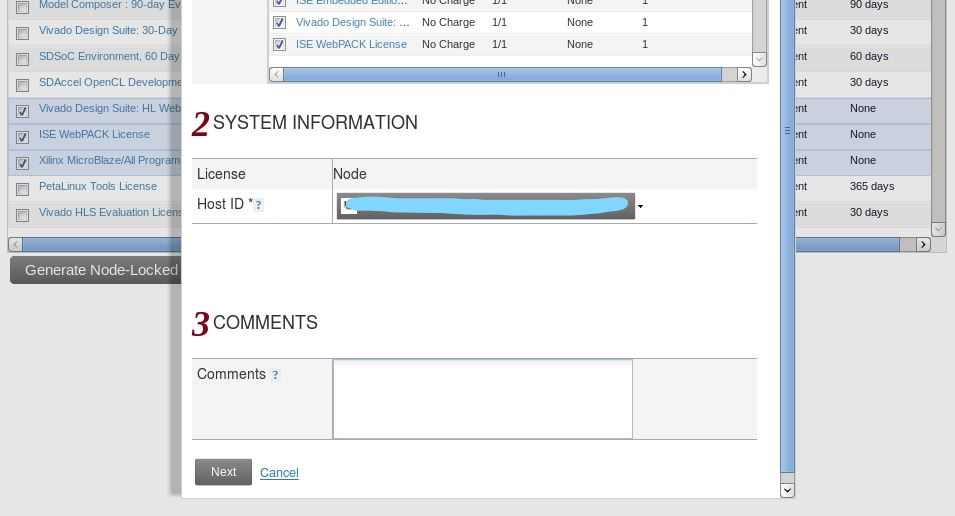Click the Next button
This screenshot has height=516, width=955.
point(223,472)
